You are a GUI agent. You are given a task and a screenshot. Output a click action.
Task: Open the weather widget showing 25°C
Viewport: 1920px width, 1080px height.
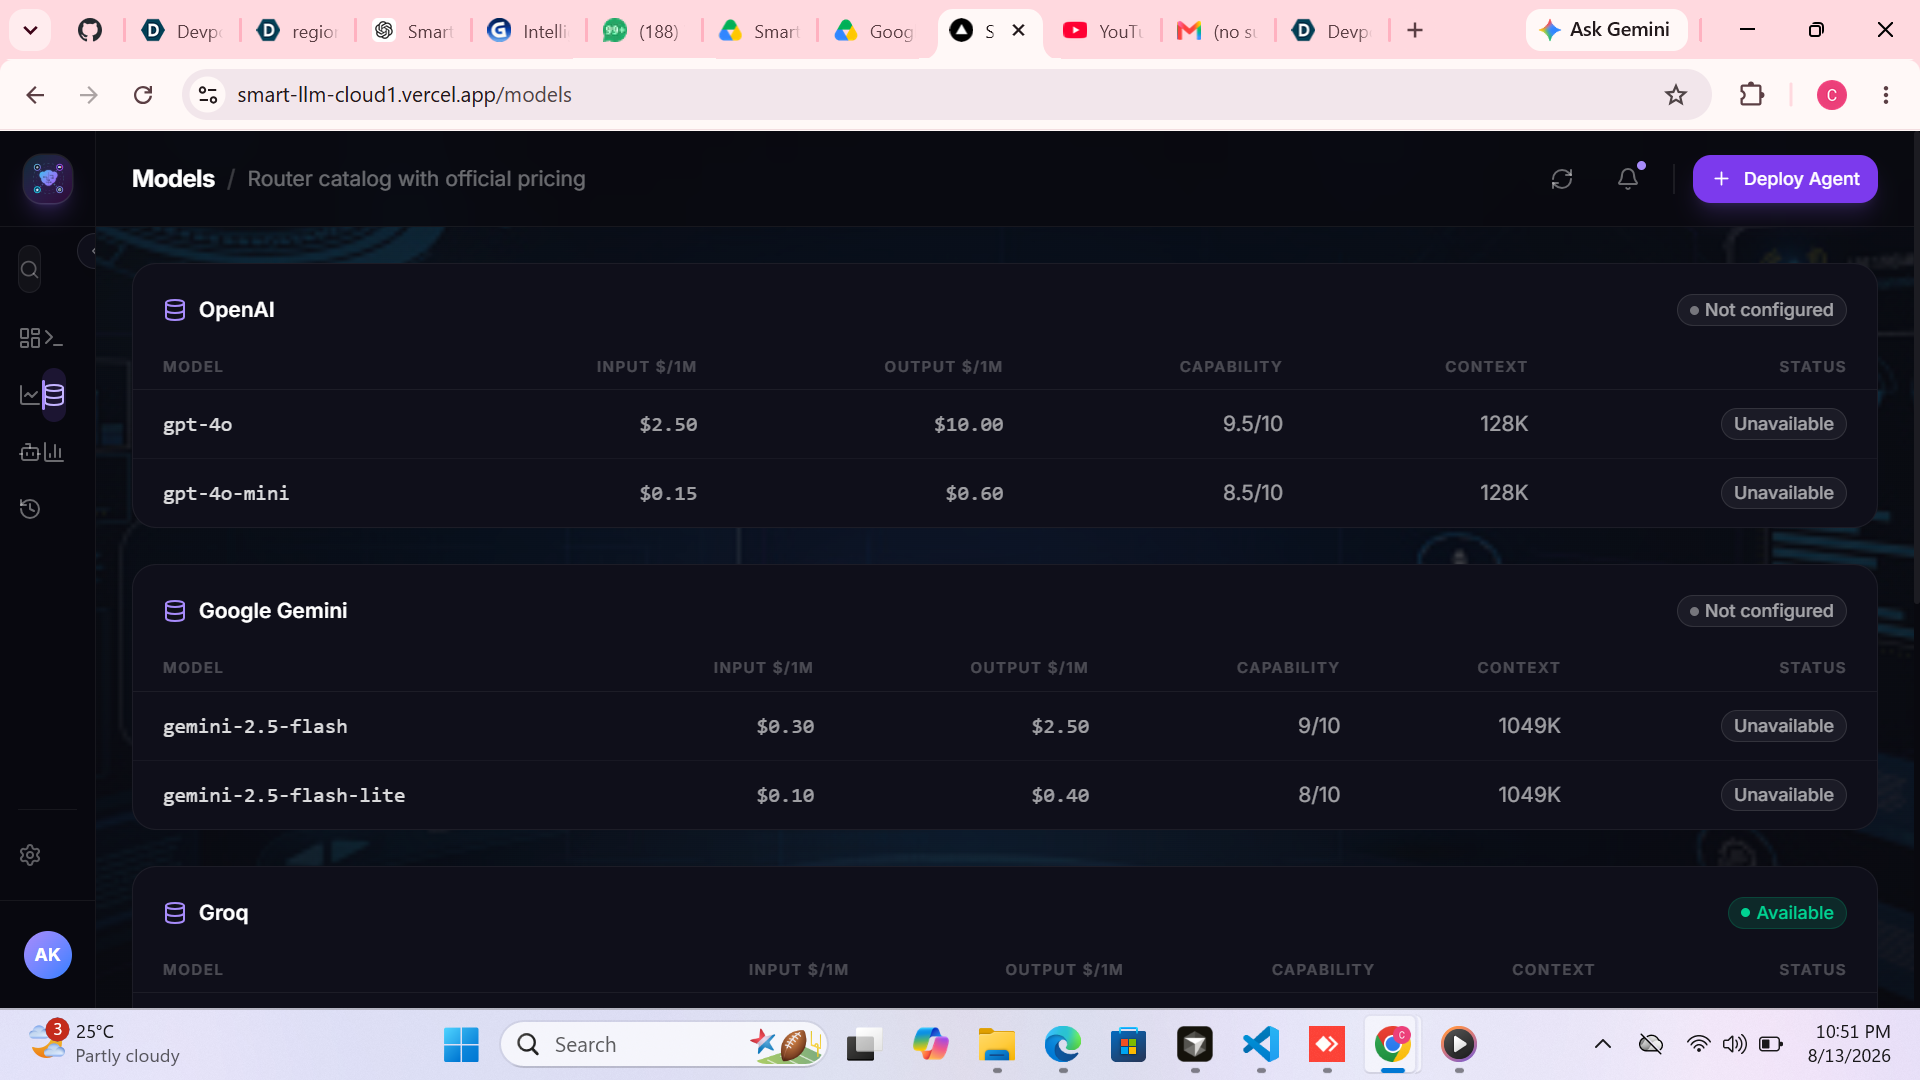tap(104, 1044)
